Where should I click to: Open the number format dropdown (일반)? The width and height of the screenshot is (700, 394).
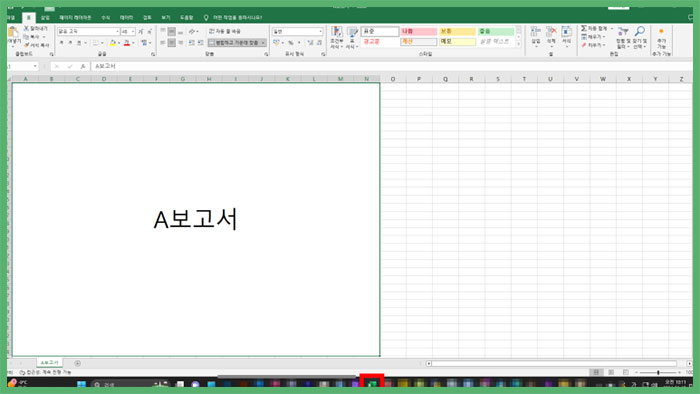point(320,31)
